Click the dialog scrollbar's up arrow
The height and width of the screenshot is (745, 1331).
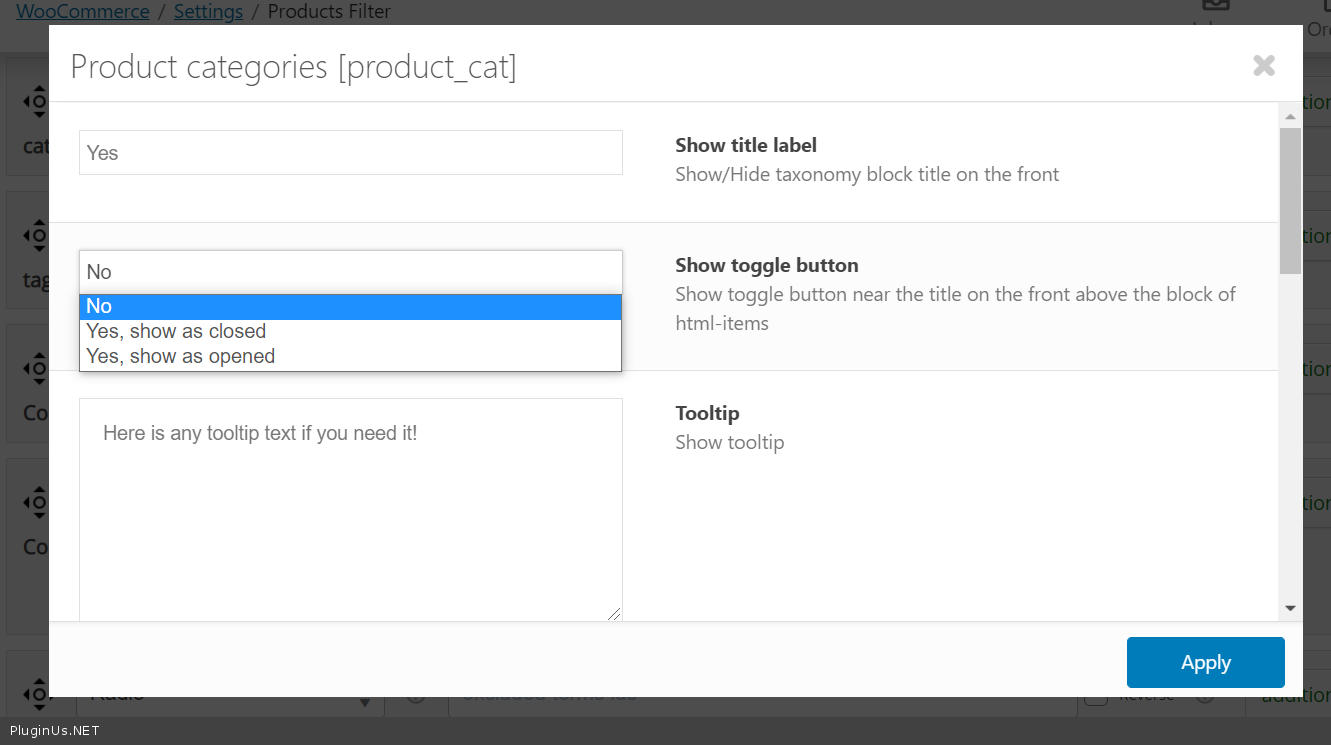click(1290, 117)
